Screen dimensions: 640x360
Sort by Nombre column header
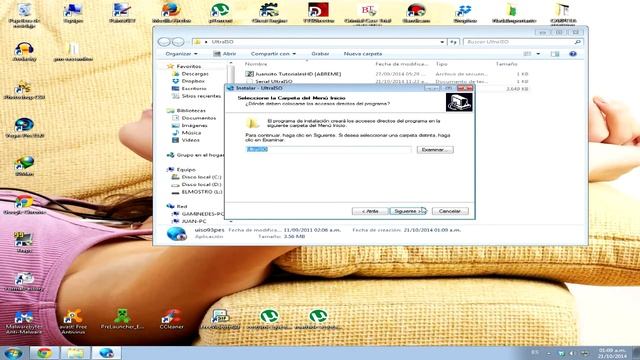click(256, 64)
